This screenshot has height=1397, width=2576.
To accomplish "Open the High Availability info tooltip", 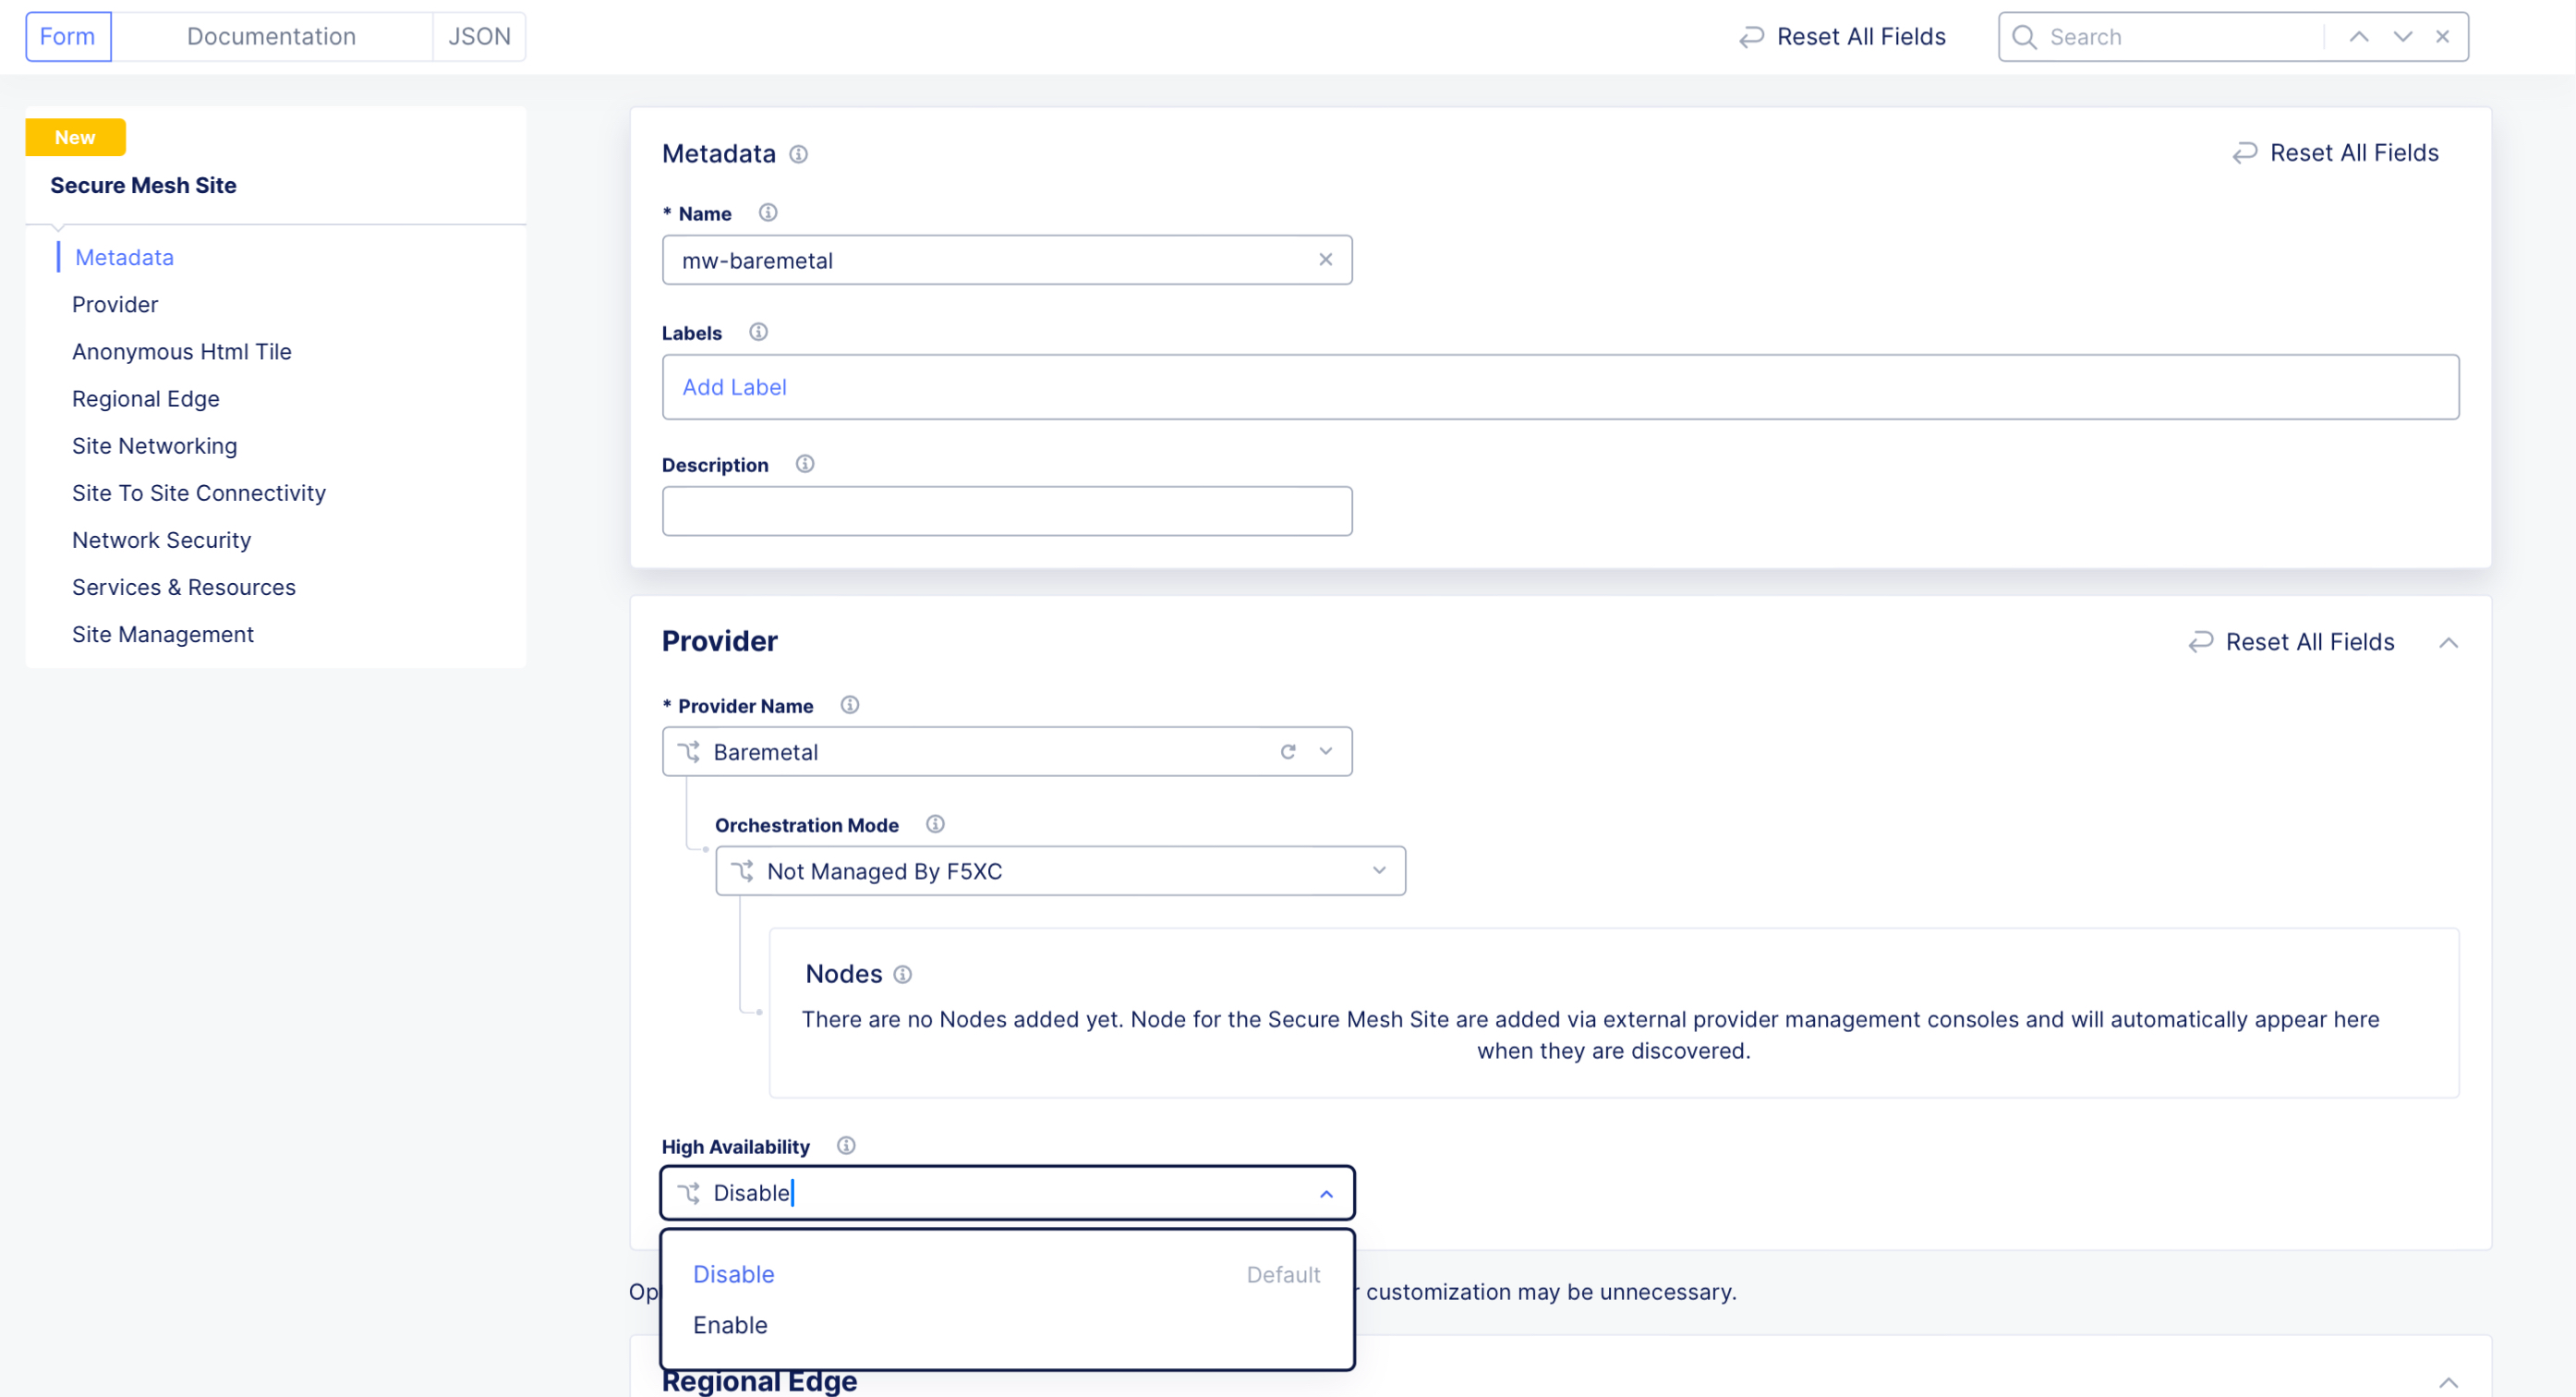I will (x=845, y=1145).
